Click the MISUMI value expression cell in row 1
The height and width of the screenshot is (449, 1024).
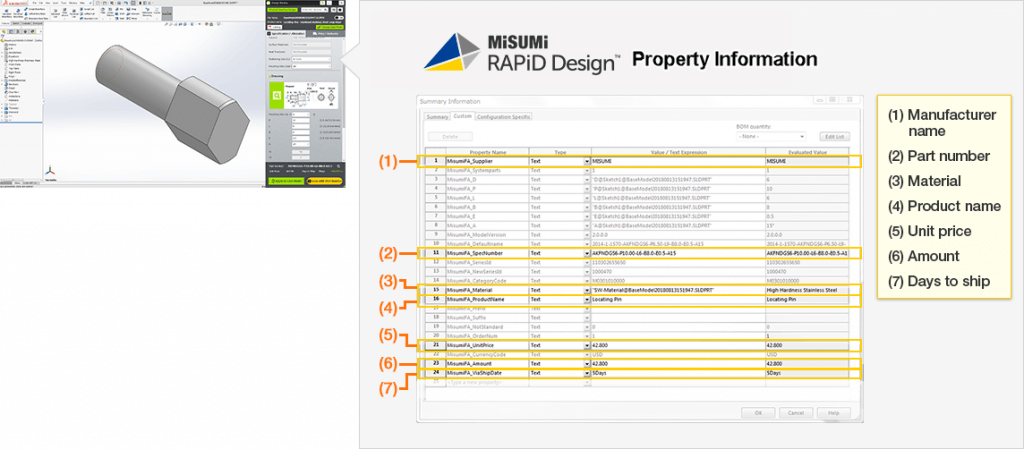coord(678,161)
